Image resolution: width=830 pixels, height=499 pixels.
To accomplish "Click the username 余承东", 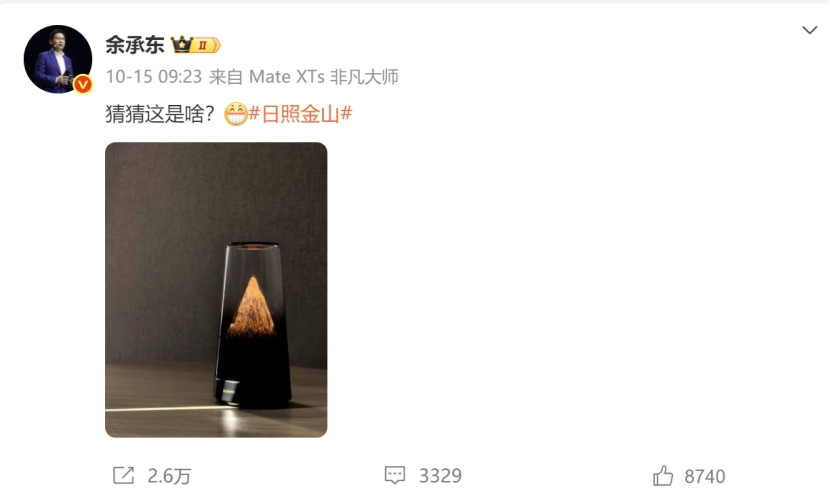I will 135,45.
